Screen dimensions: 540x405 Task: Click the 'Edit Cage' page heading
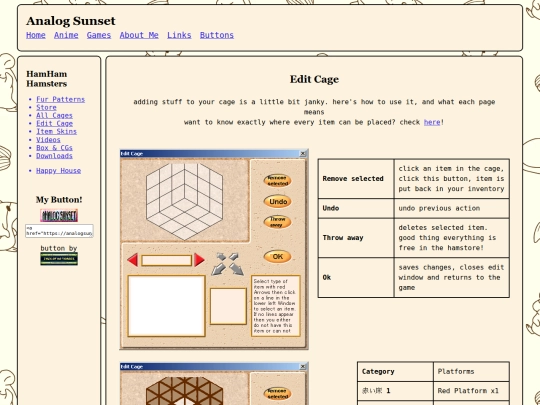[314, 79]
